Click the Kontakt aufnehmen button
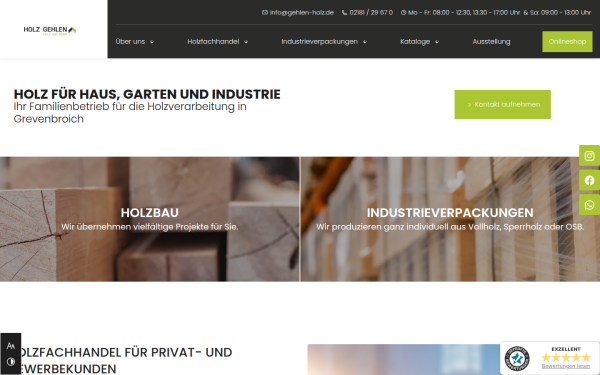The height and width of the screenshot is (375, 600). pos(502,104)
